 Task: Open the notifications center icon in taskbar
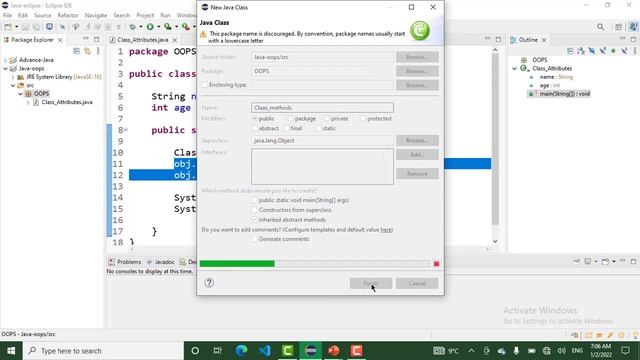click(625, 351)
